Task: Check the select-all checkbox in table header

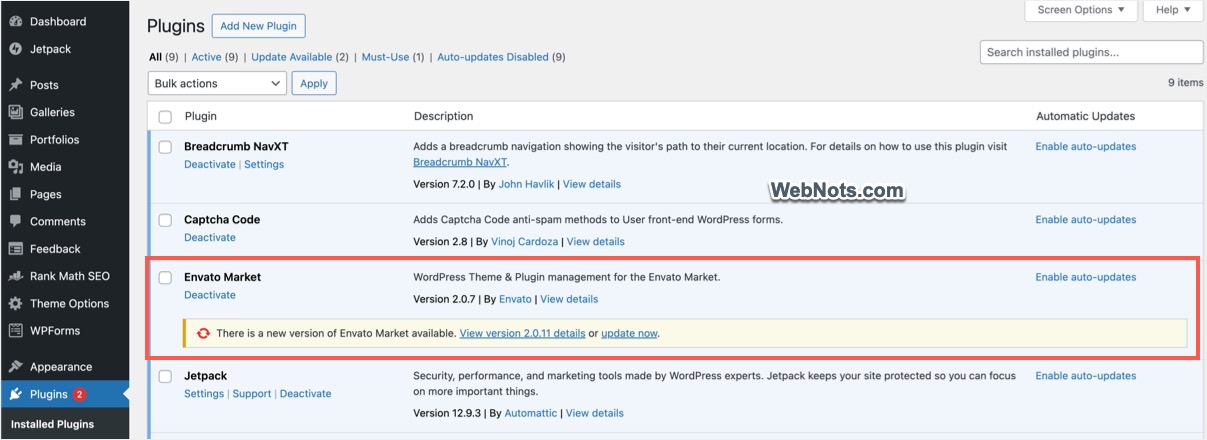Action: click(166, 117)
